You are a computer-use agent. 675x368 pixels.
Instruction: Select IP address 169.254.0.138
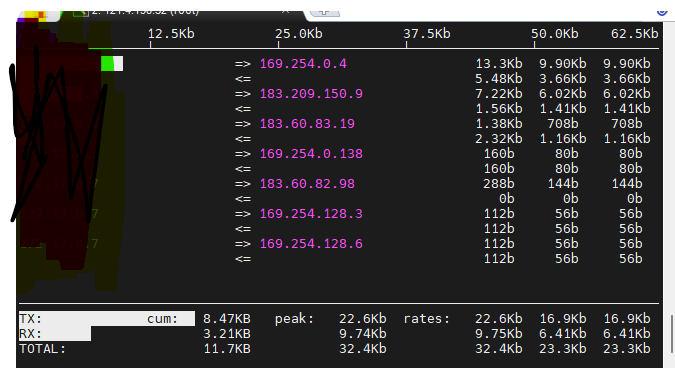coord(311,154)
